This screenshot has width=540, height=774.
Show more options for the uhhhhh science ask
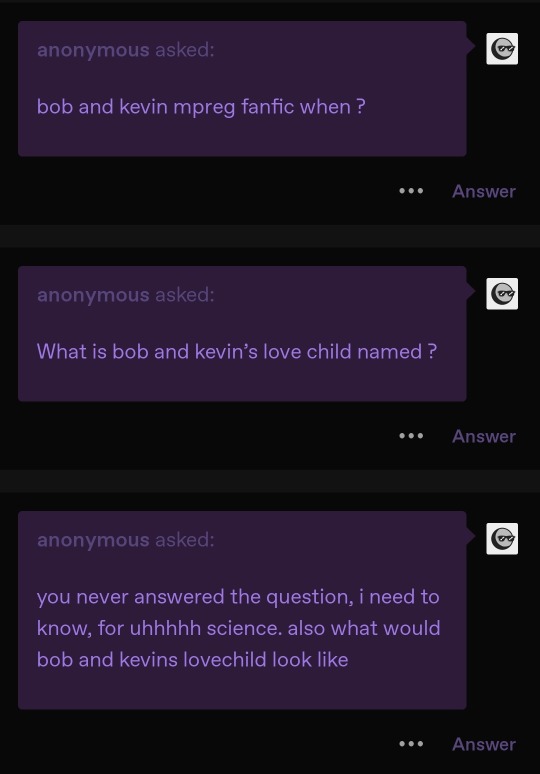(411, 744)
